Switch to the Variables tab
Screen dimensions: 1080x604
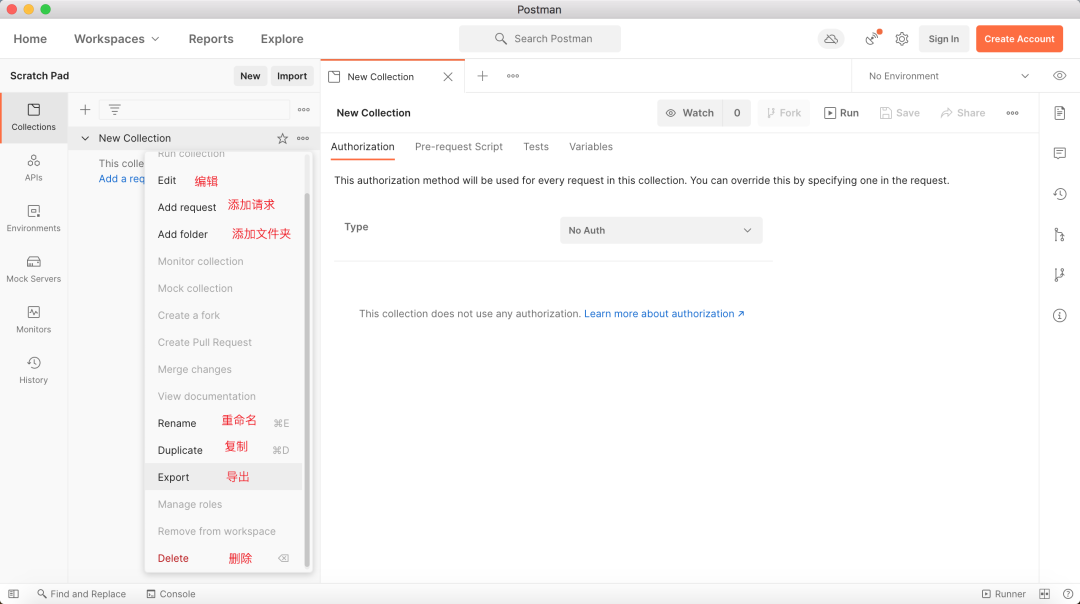point(591,147)
